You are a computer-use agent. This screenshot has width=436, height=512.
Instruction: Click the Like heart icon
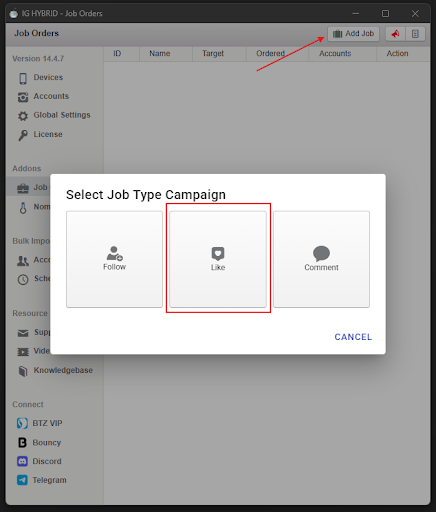(x=218, y=253)
